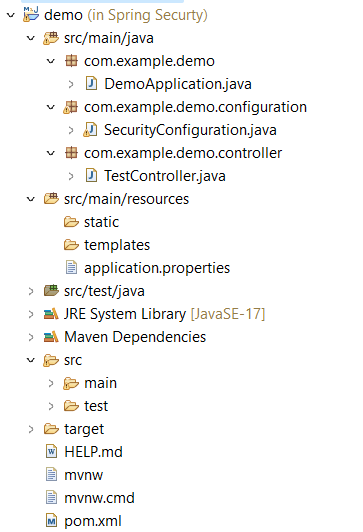Click the mvnw file icon

tap(51, 475)
